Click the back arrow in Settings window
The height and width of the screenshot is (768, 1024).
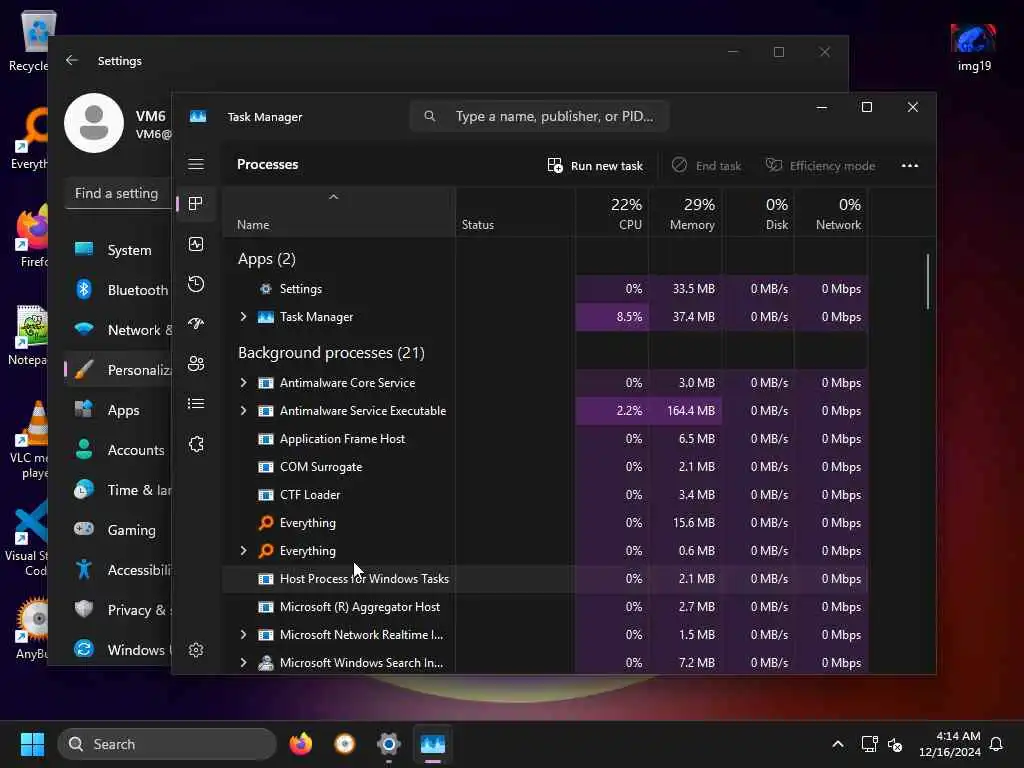pos(72,61)
